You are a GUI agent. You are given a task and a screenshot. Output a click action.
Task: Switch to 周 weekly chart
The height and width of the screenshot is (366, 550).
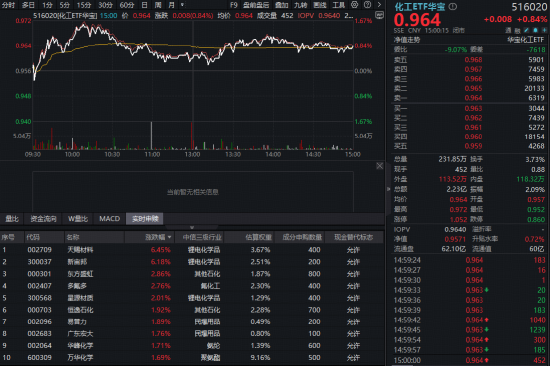158,5
